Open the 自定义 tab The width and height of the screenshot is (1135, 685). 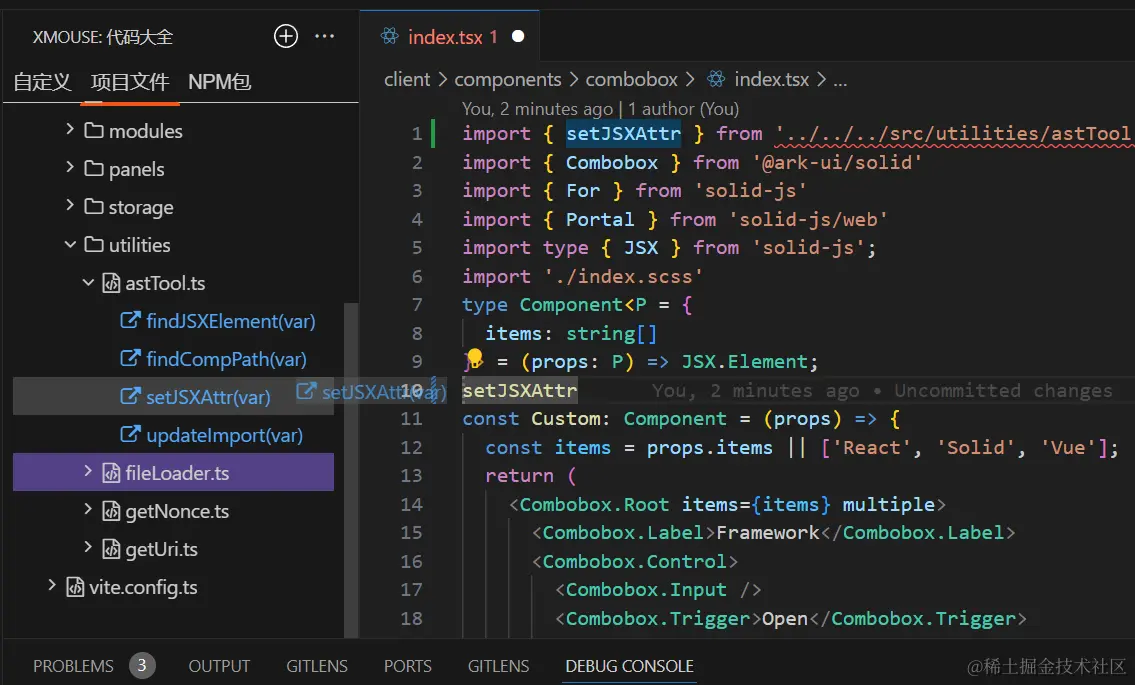42,82
